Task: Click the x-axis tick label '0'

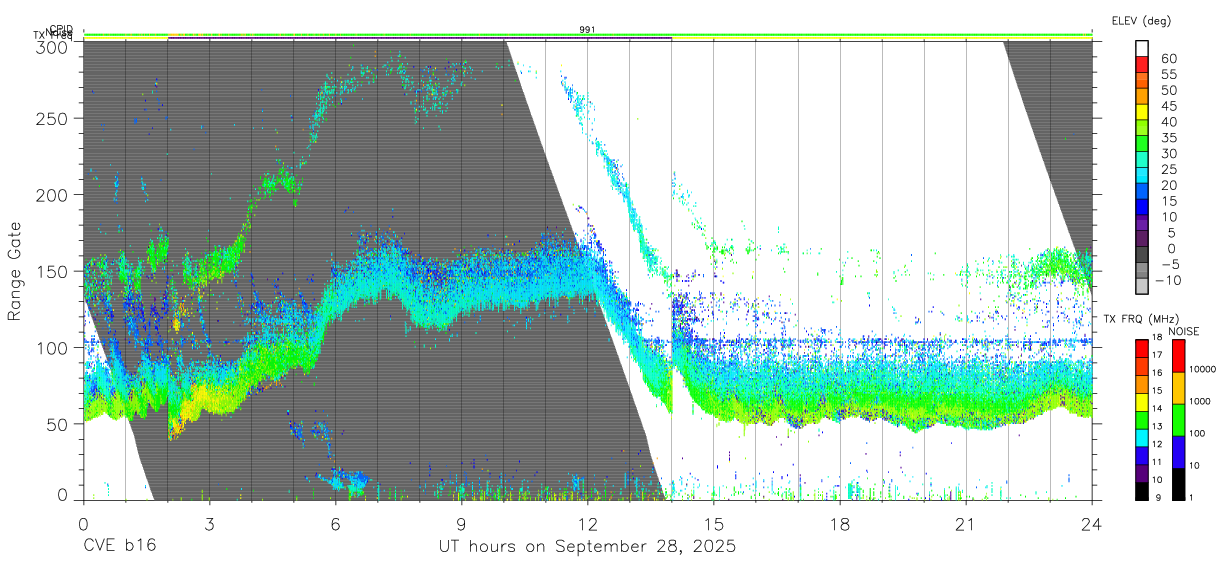Action: click(82, 524)
